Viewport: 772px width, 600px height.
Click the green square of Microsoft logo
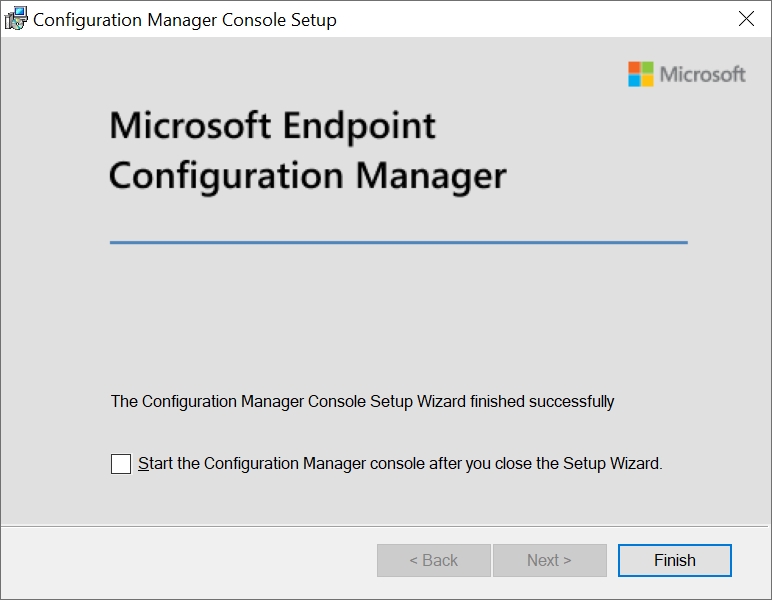[x=647, y=68]
